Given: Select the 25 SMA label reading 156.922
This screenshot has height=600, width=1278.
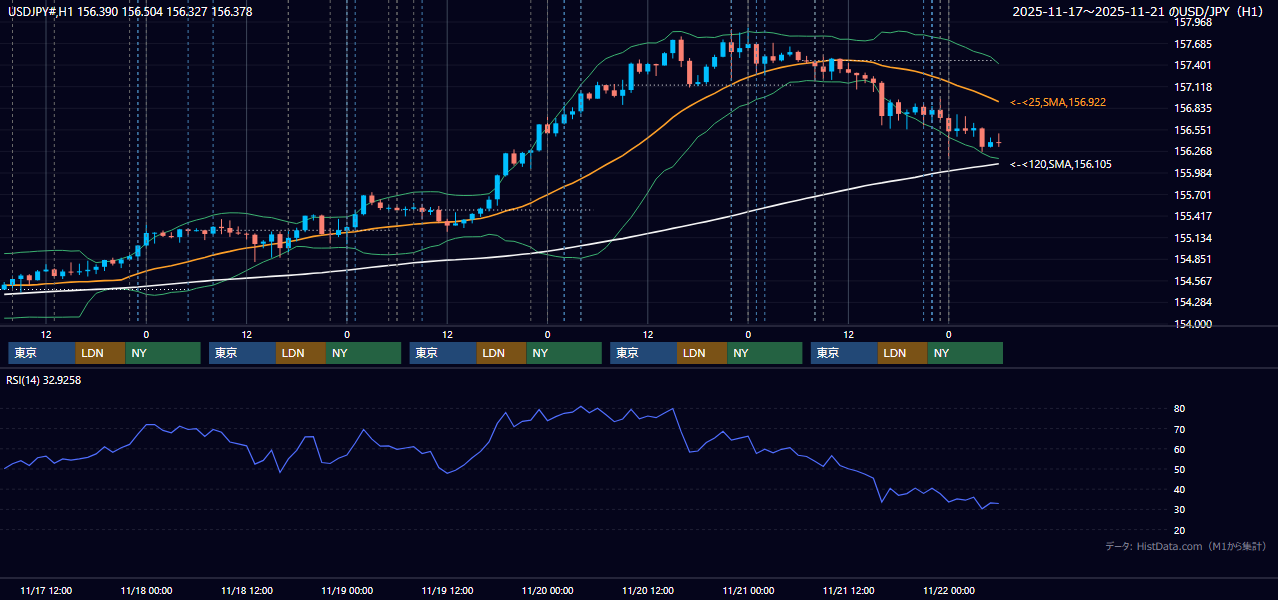Looking at the screenshot, I should (x=1058, y=102).
